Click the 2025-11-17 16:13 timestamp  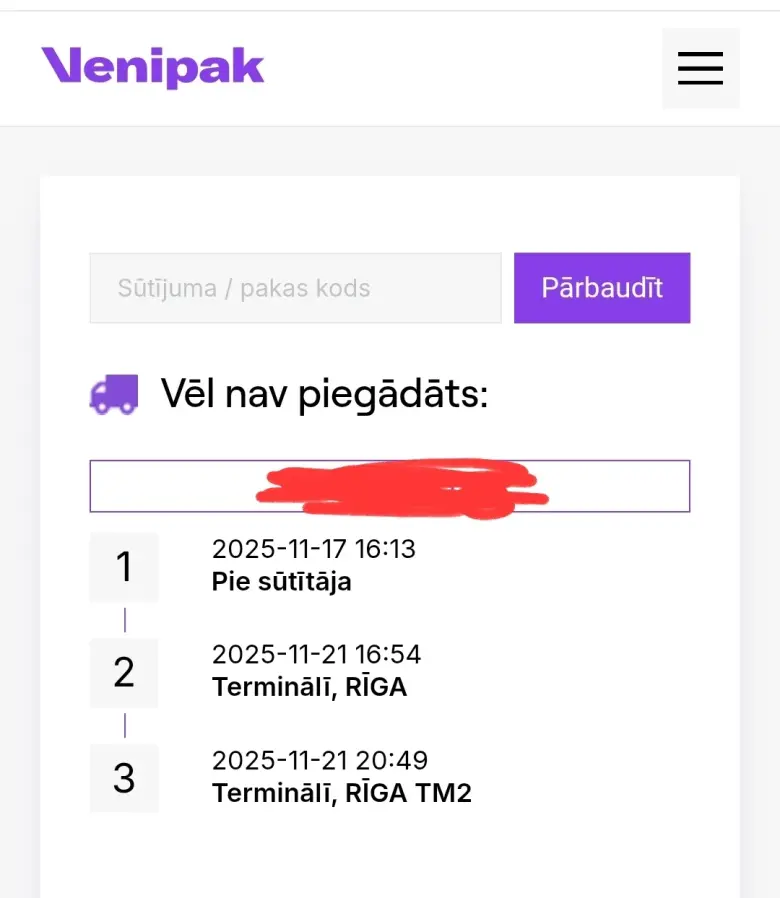click(x=313, y=549)
